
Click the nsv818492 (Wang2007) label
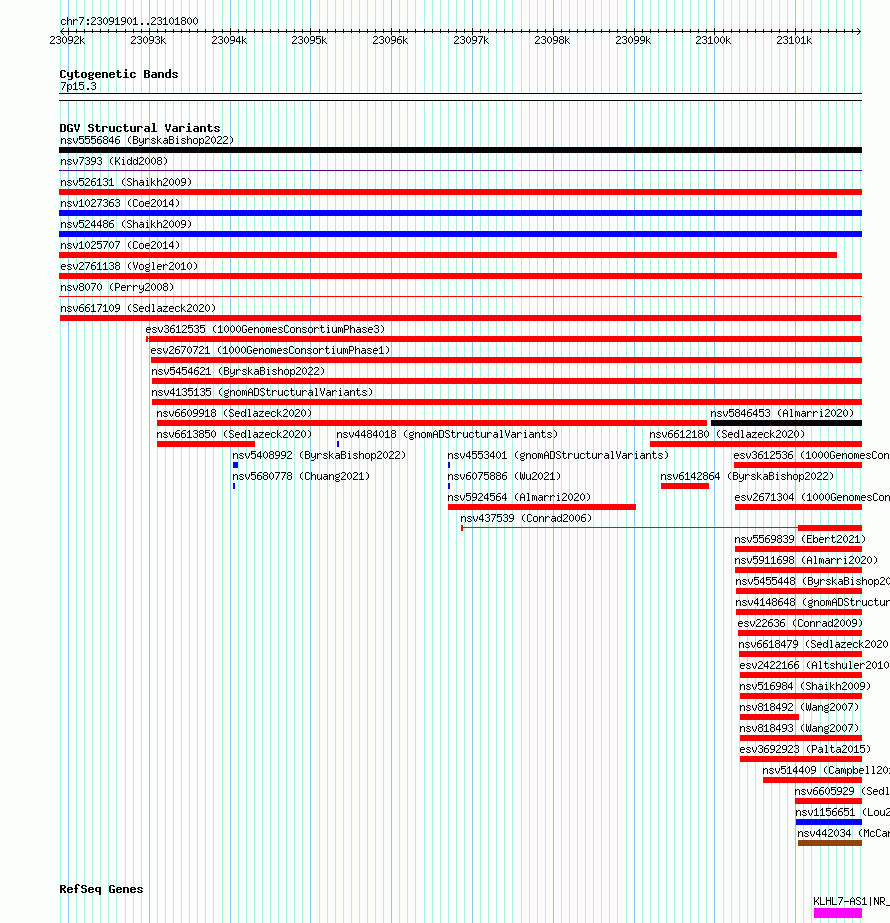coord(799,708)
